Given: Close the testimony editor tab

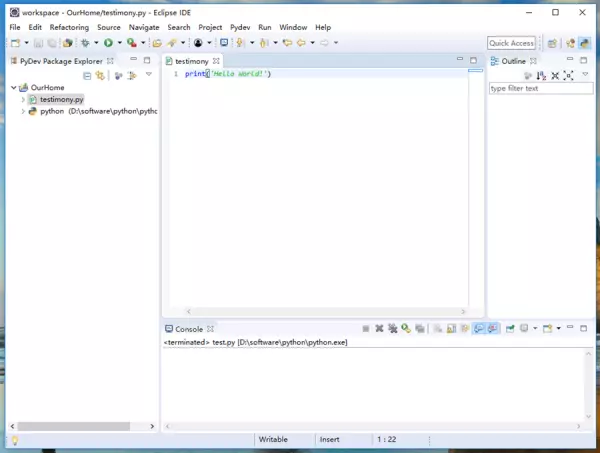Looking at the screenshot, I should (x=216, y=61).
